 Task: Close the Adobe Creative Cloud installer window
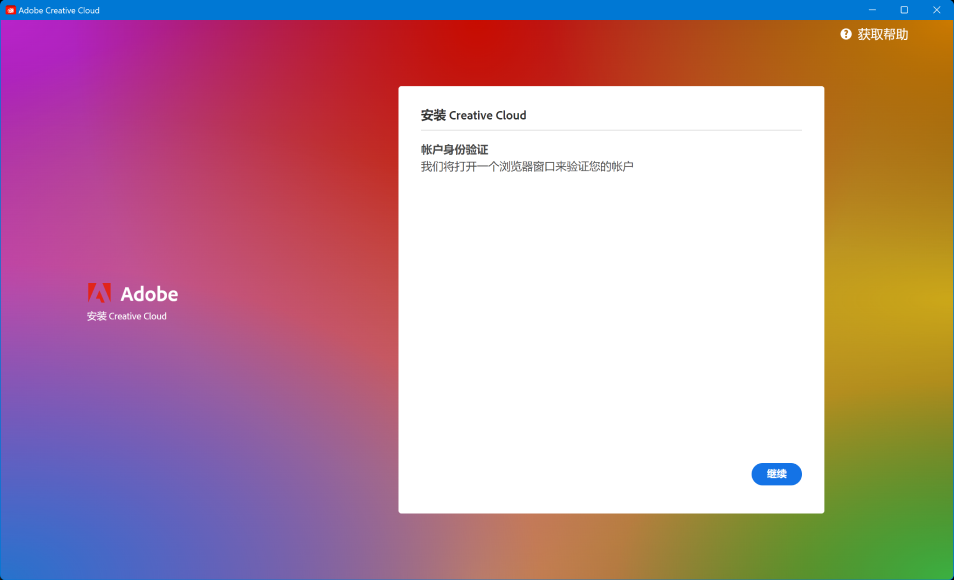pyautogui.click(x=937, y=10)
